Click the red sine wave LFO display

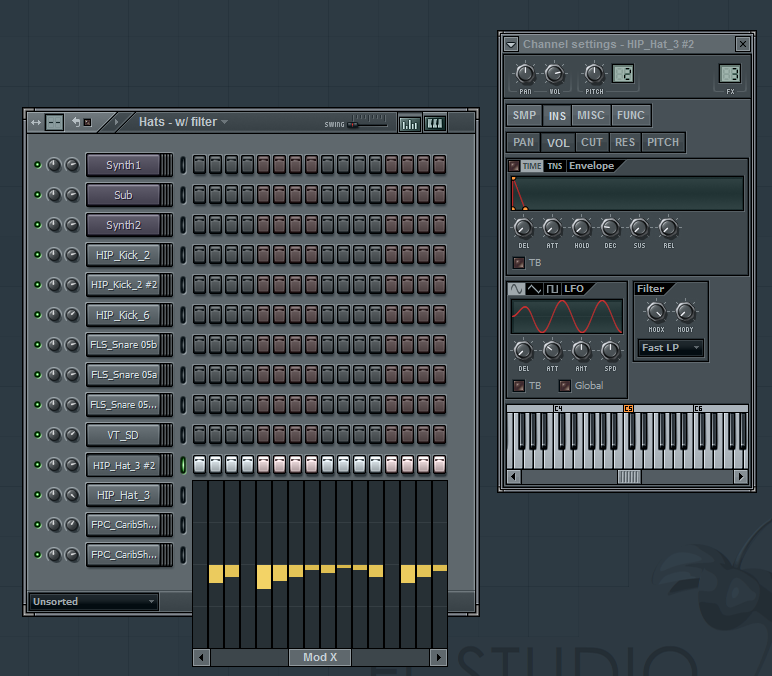tap(567, 316)
